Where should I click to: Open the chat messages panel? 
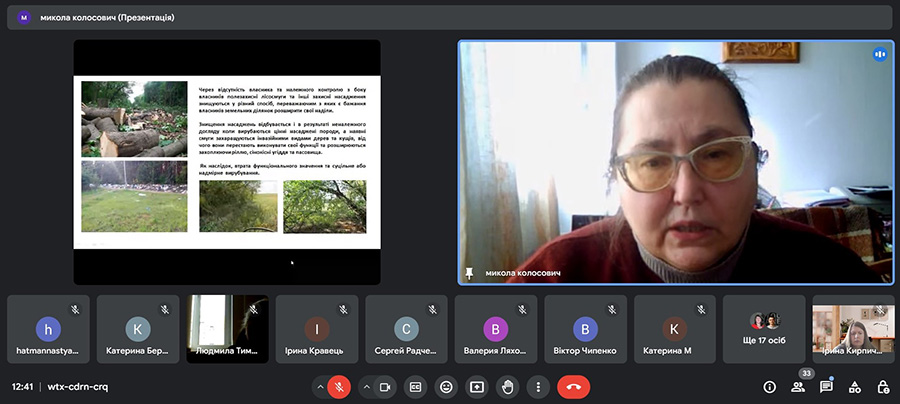[x=826, y=387]
